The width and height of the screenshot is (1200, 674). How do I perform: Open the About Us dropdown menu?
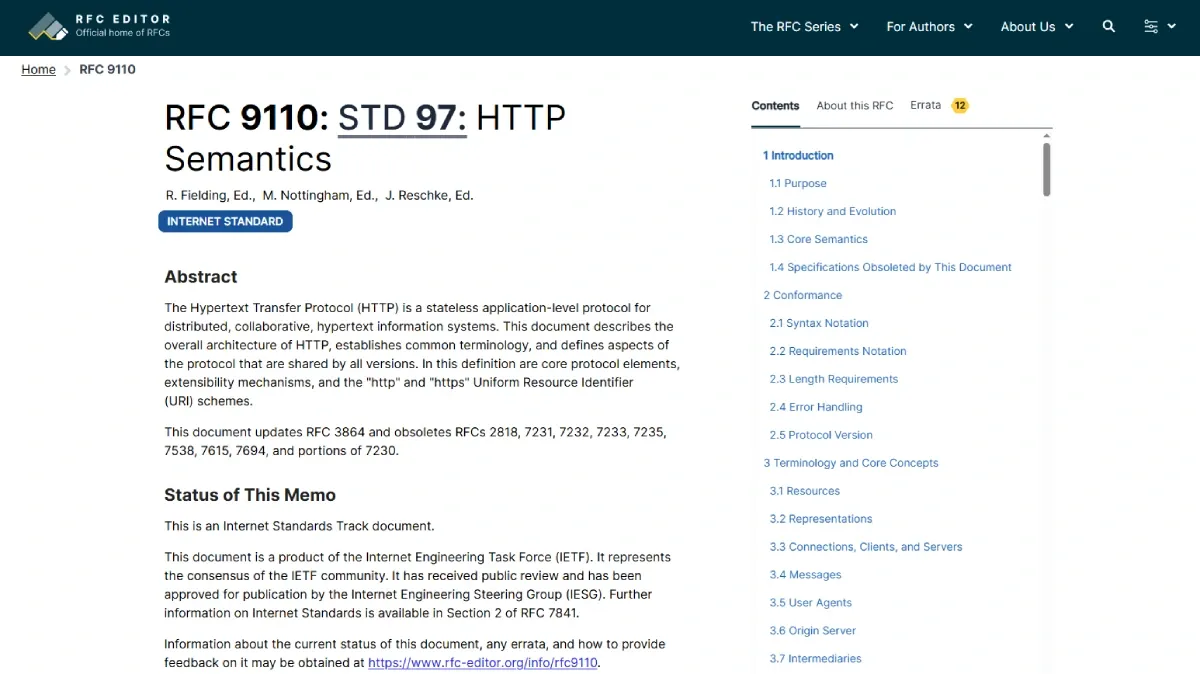click(1037, 27)
